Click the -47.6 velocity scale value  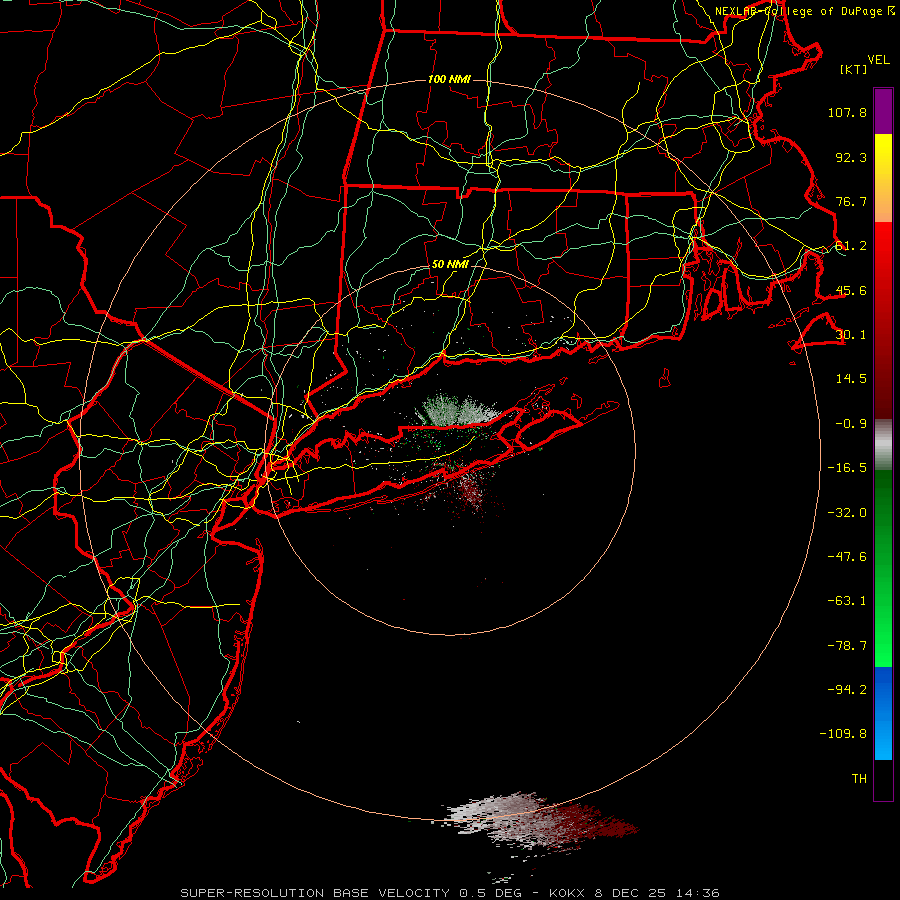click(x=847, y=557)
